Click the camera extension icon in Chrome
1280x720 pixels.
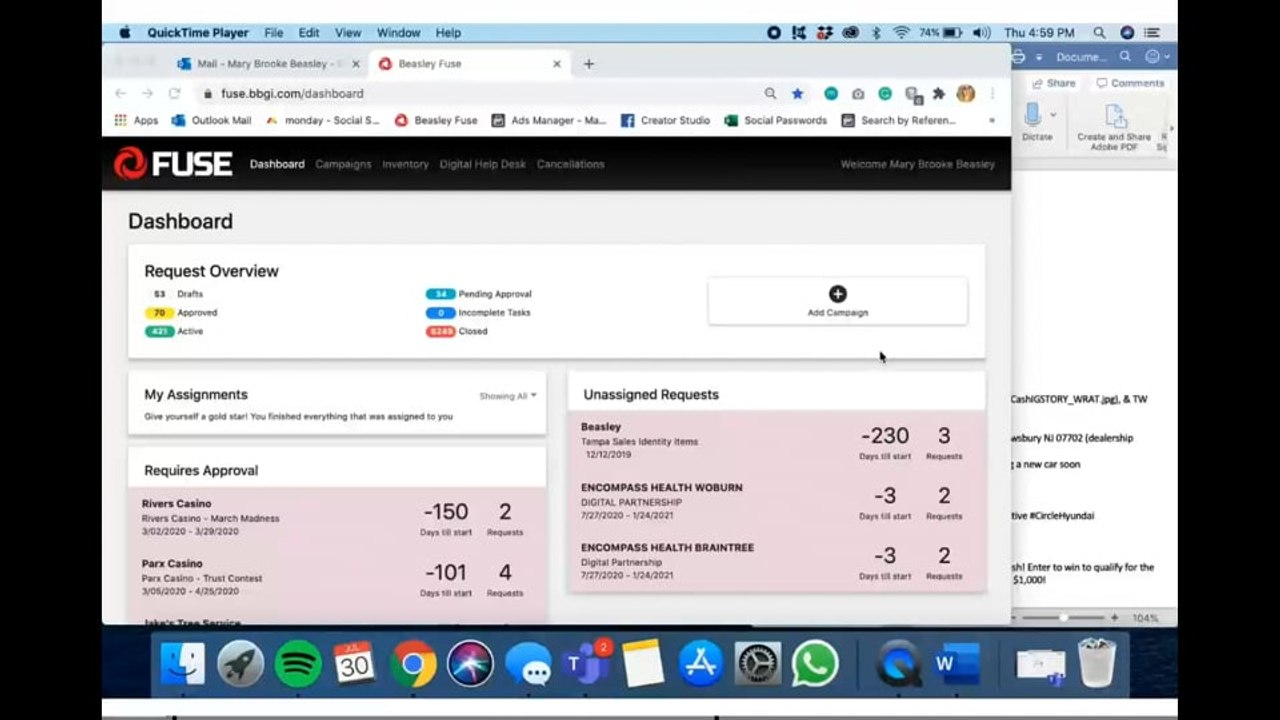point(858,93)
